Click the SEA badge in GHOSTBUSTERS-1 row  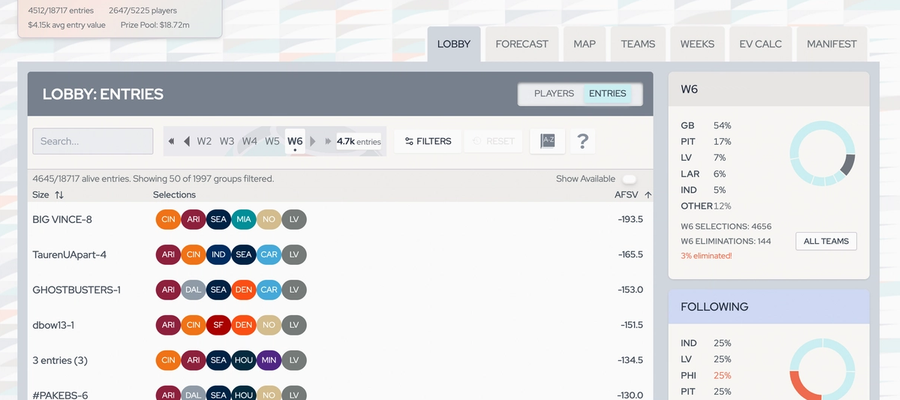tap(219, 290)
